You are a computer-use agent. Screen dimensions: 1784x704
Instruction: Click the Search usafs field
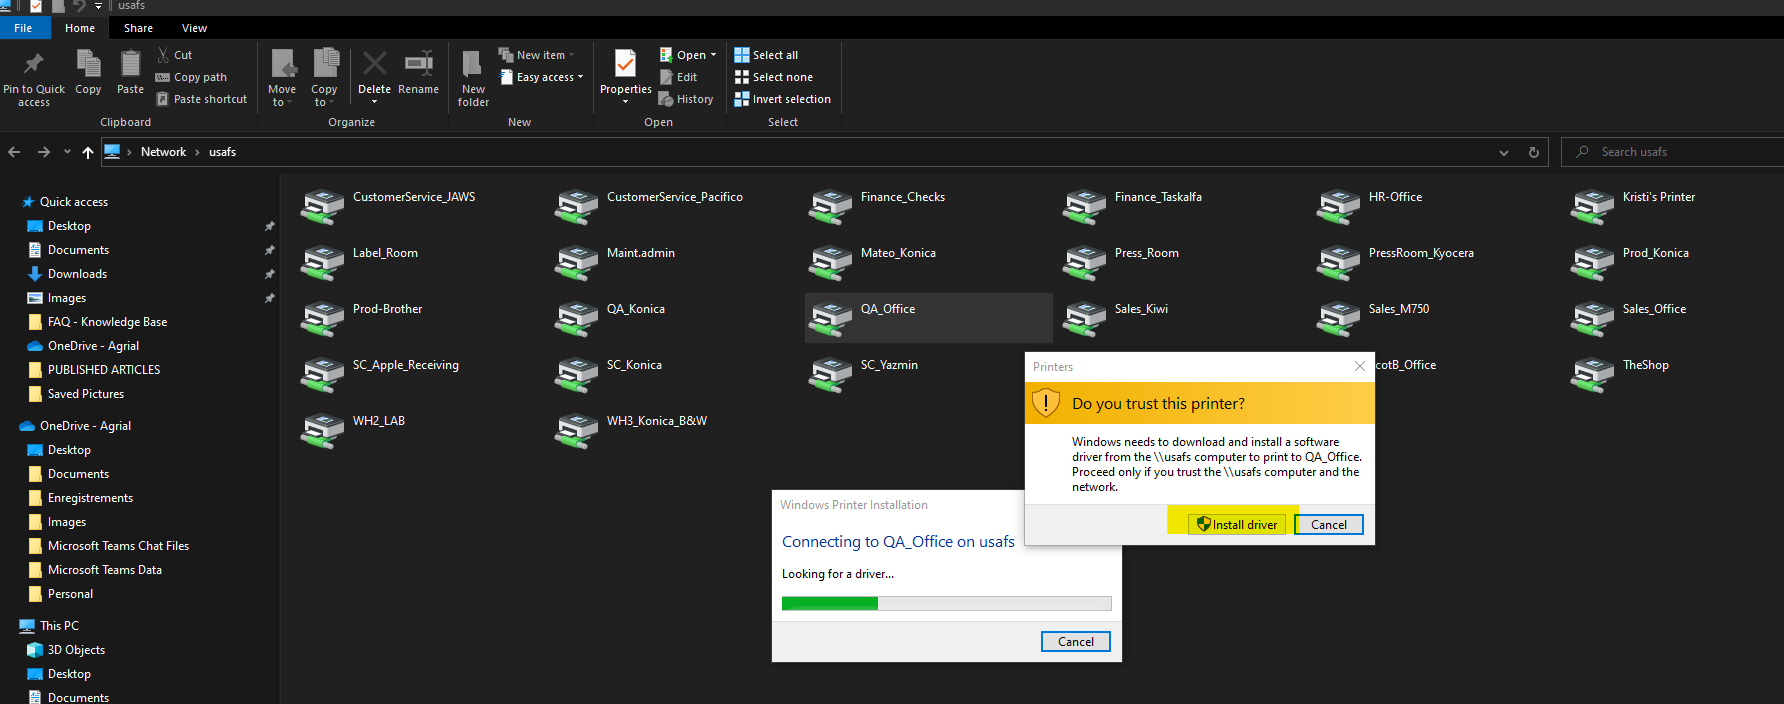(x=1672, y=152)
